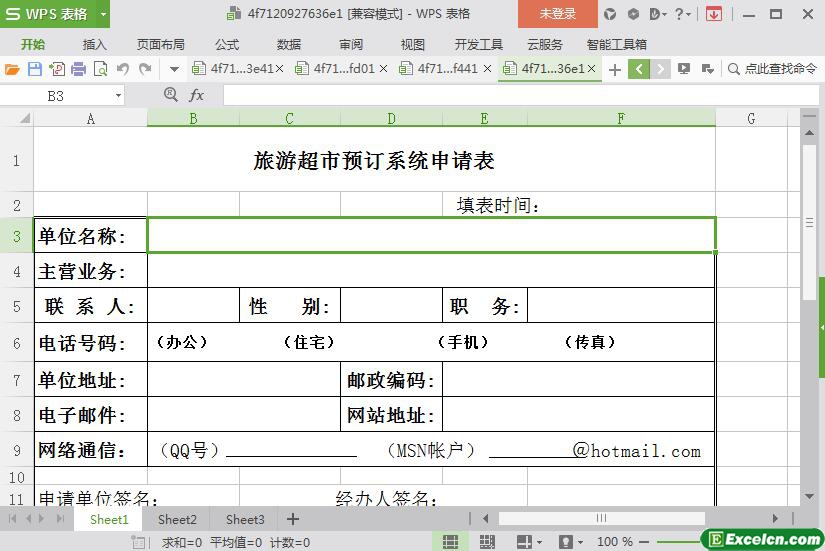Switch to Sheet3 tab

tap(245, 520)
